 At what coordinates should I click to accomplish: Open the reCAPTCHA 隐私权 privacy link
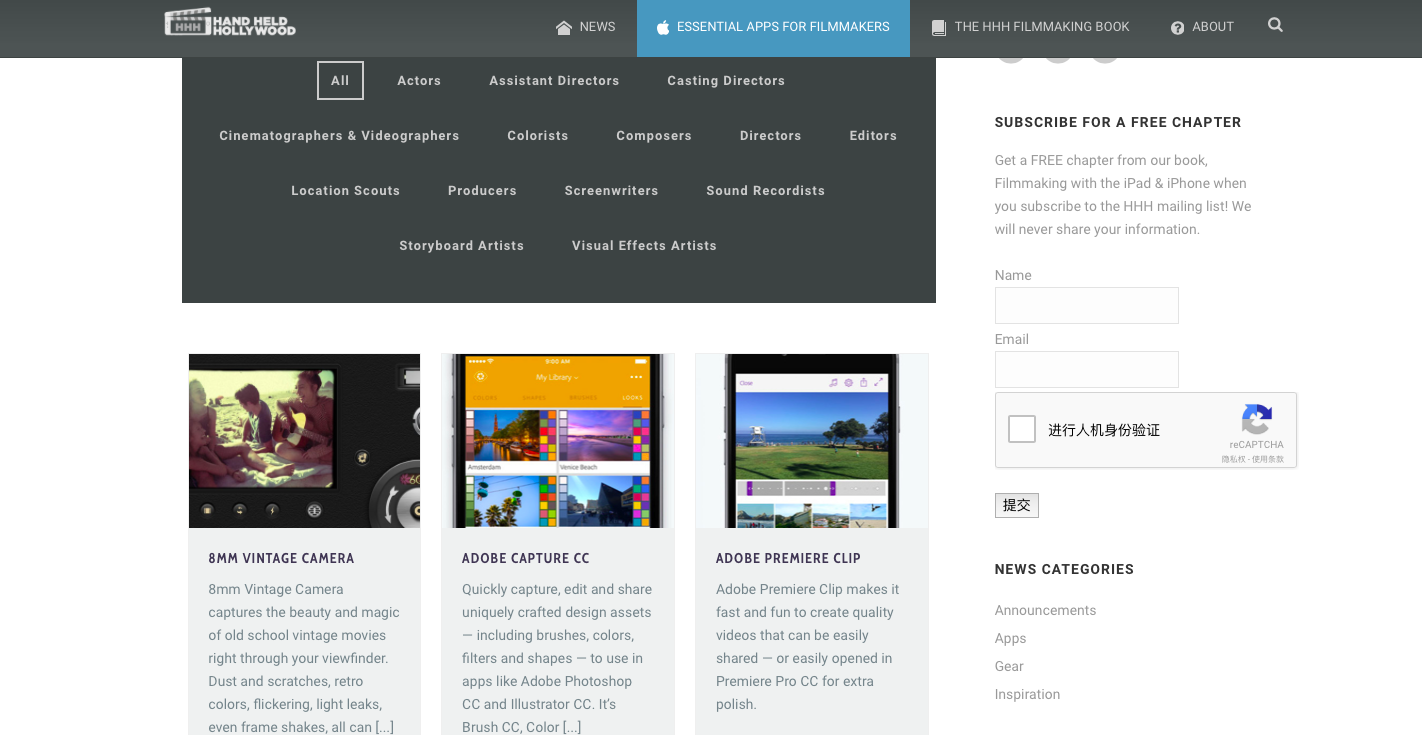(1234, 459)
